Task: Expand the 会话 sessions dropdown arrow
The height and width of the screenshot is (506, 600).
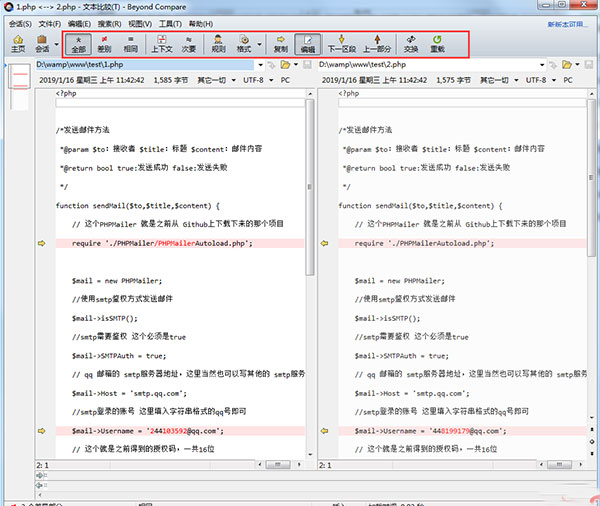Action: 57,44
